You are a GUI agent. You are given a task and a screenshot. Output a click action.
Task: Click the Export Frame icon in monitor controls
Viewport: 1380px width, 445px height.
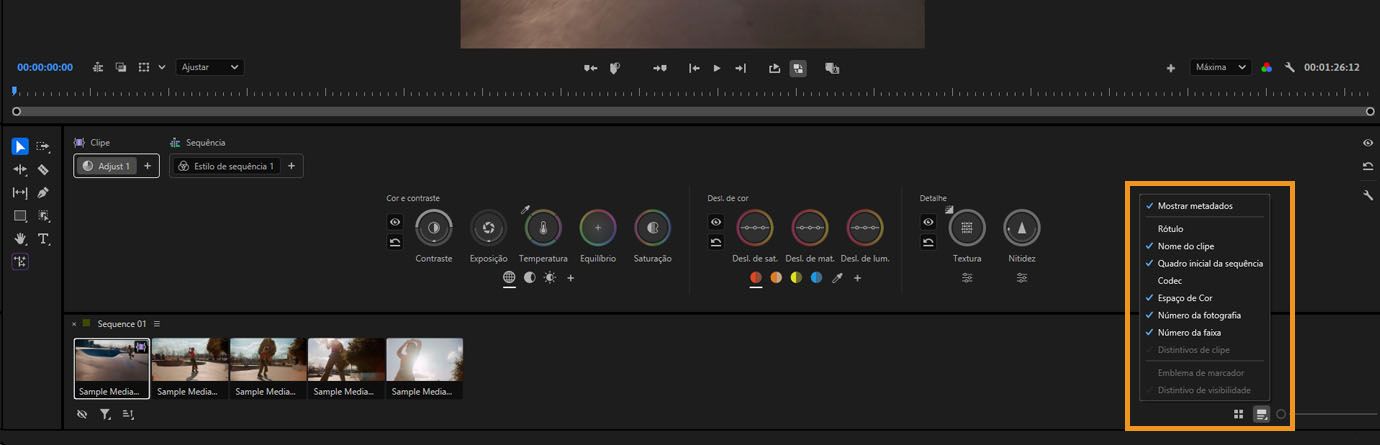[775, 68]
